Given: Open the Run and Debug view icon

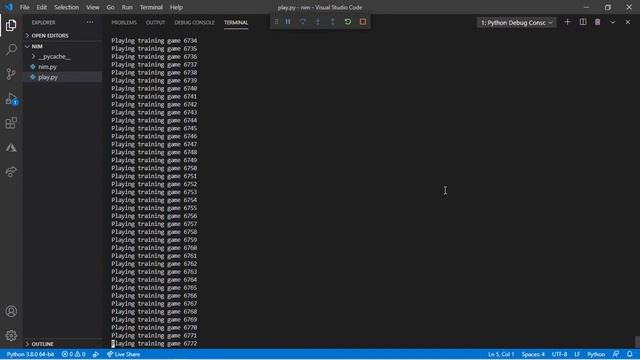Looking at the screenshot, I should click(x=11, y=99).
